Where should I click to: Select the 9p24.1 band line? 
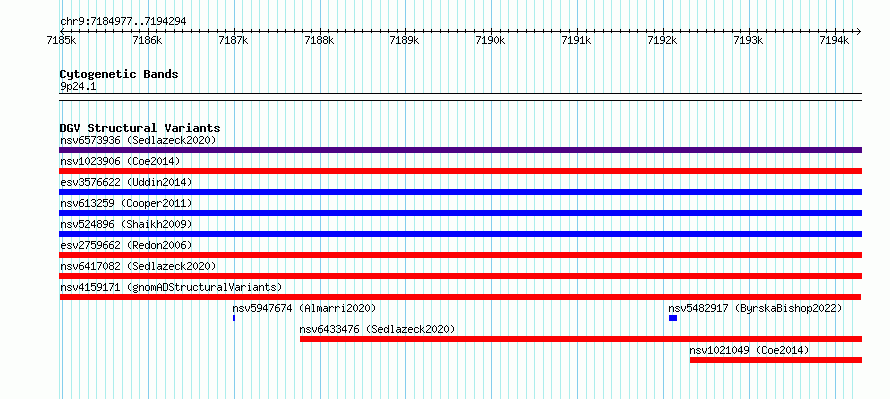click(460, 97)
